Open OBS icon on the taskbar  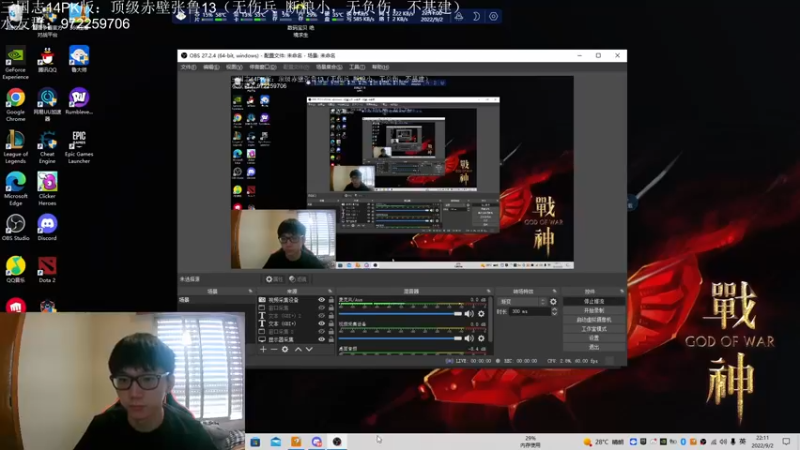[x=337, y=442]
